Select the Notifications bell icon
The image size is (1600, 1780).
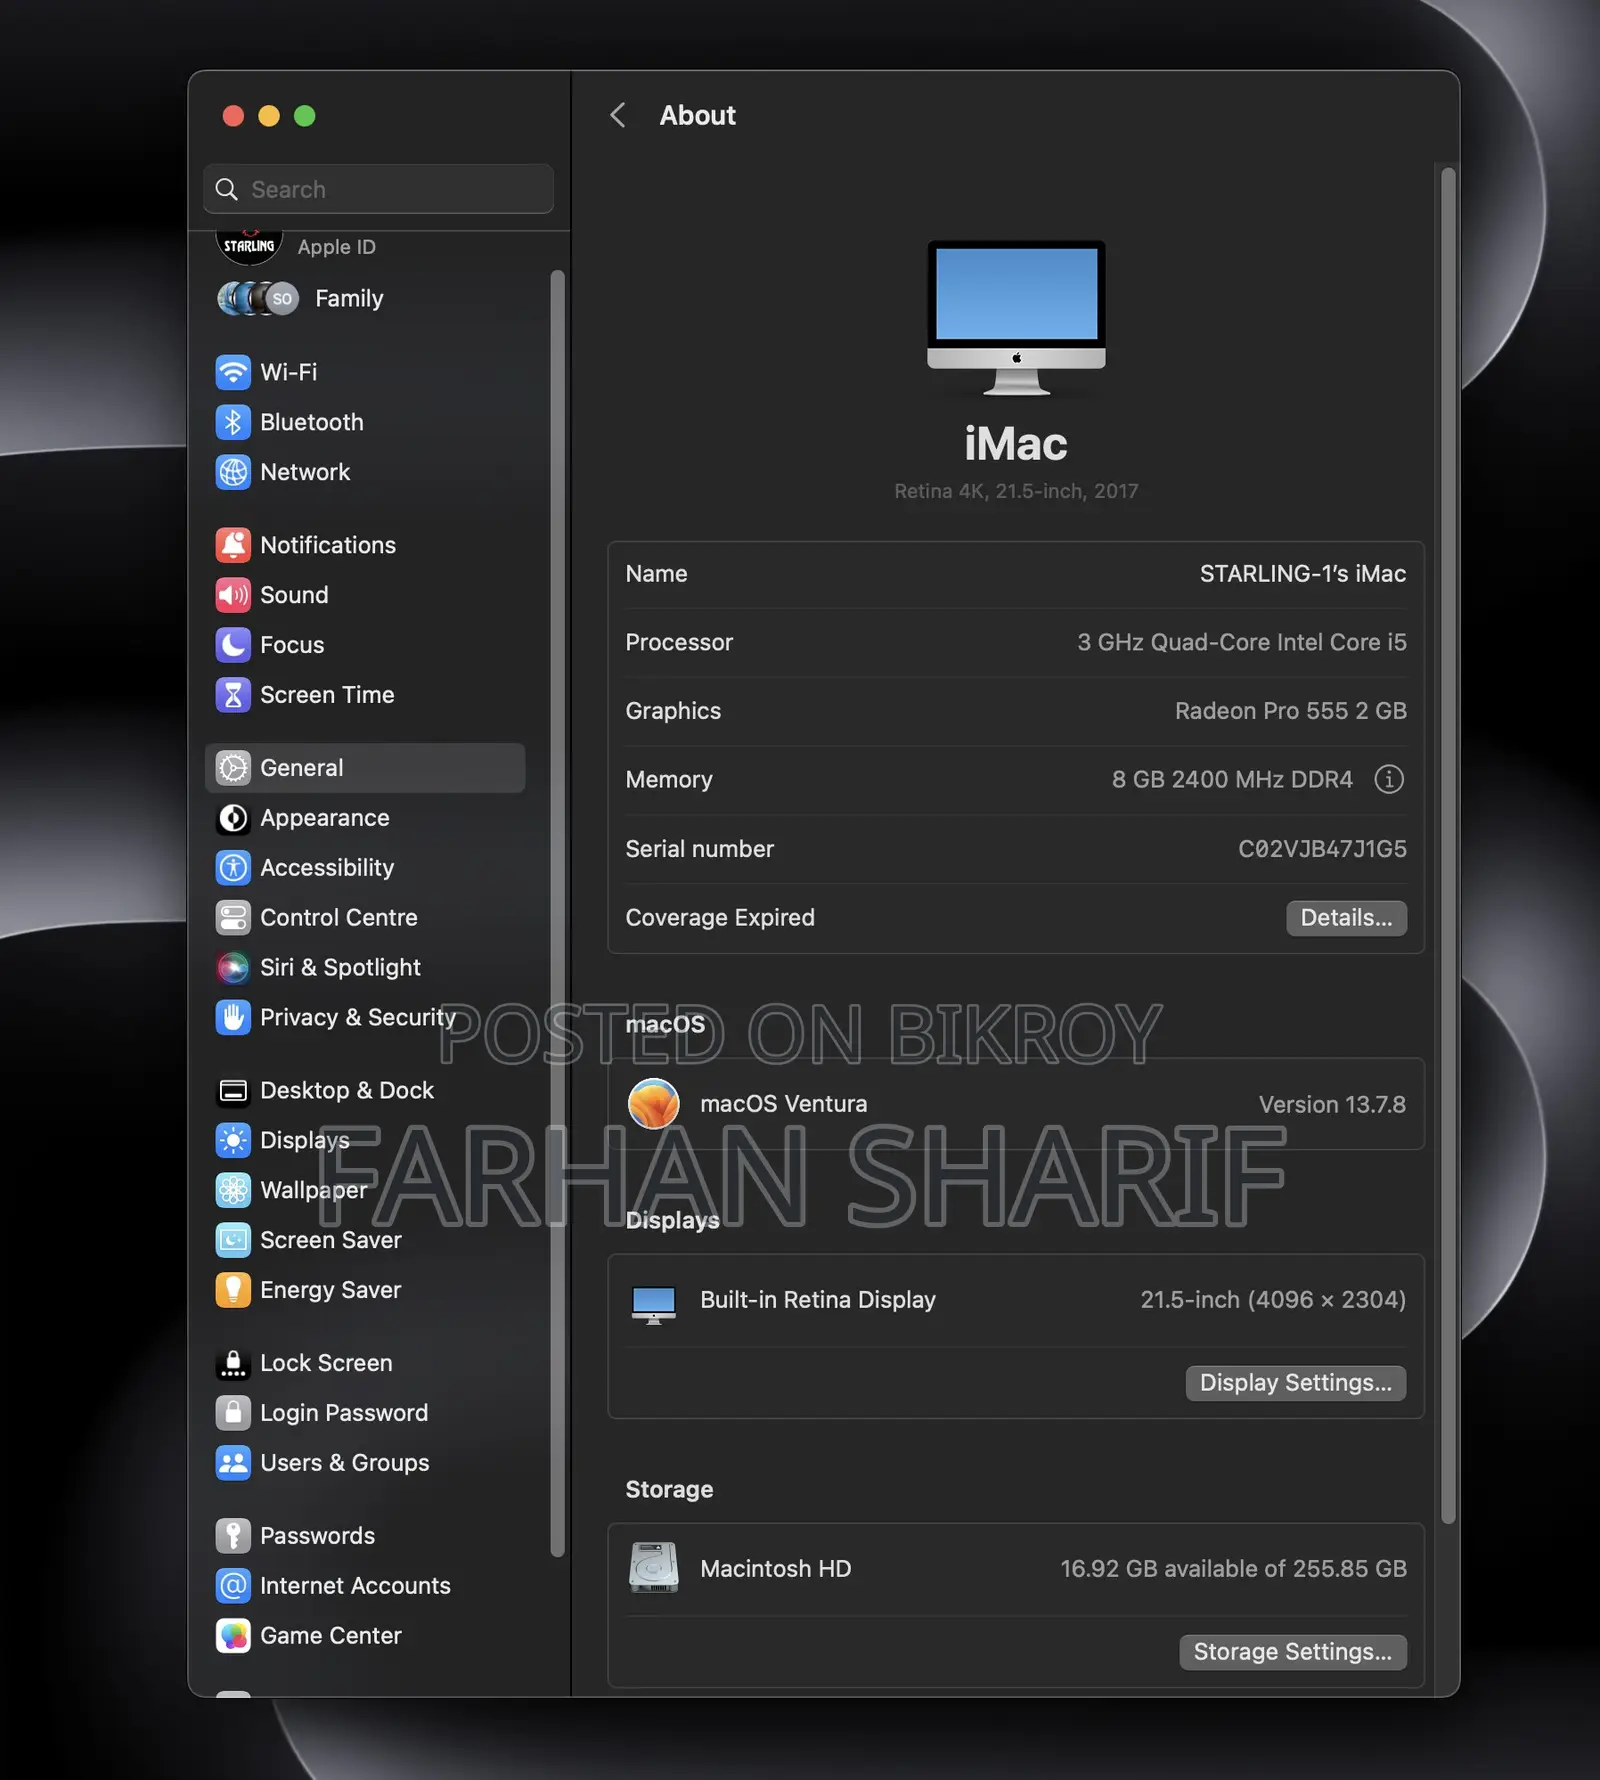233,545
